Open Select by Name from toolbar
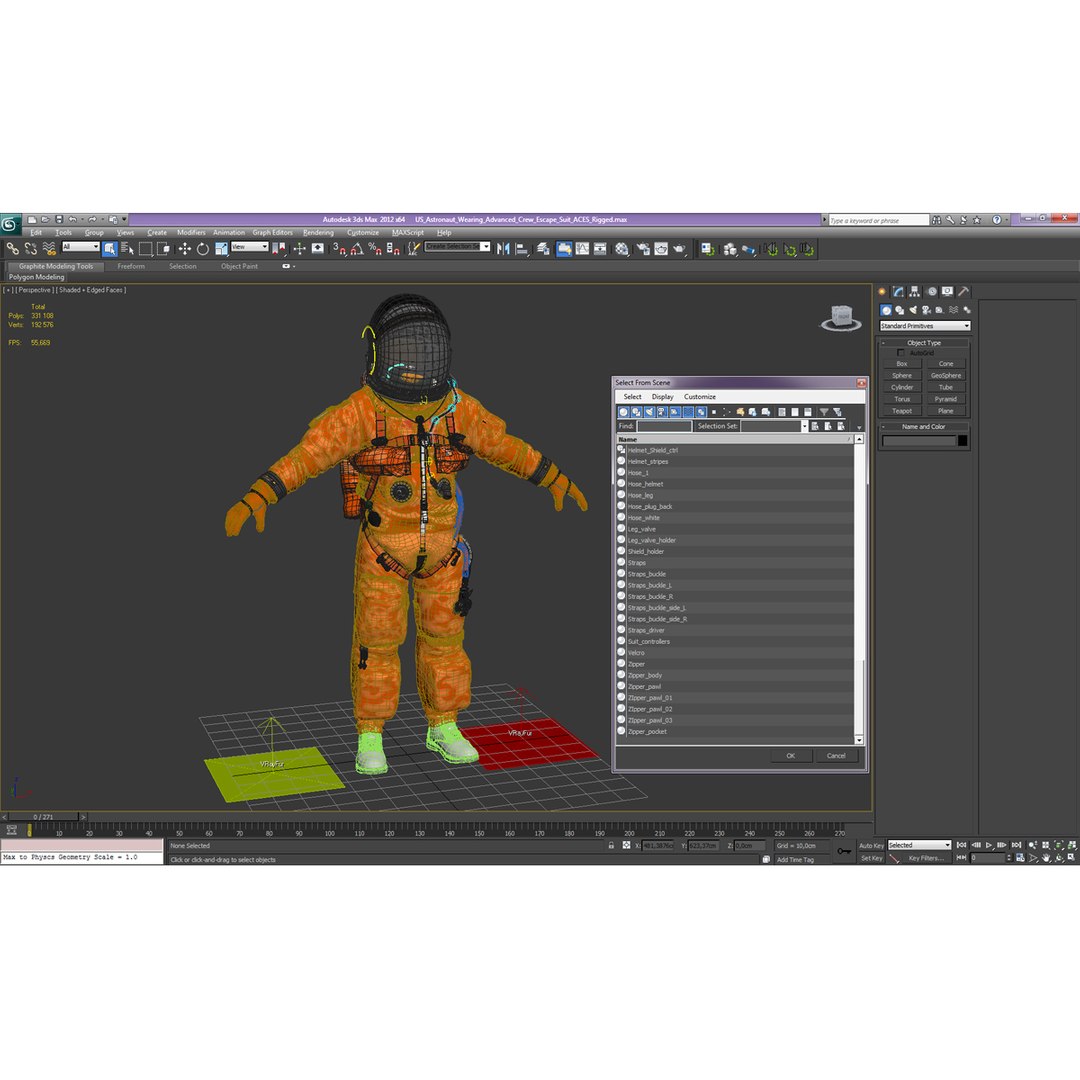The image size is (1080, 1080). point(127,249)
